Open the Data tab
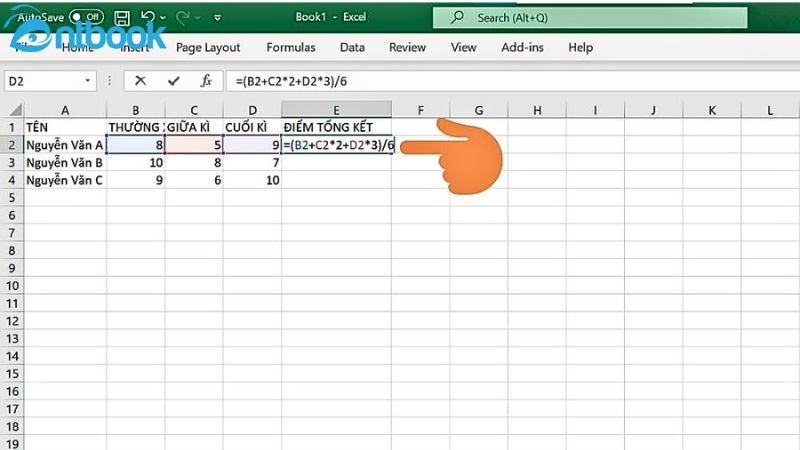This screenshot has width=800, height=450. click(x=352, y=47)
